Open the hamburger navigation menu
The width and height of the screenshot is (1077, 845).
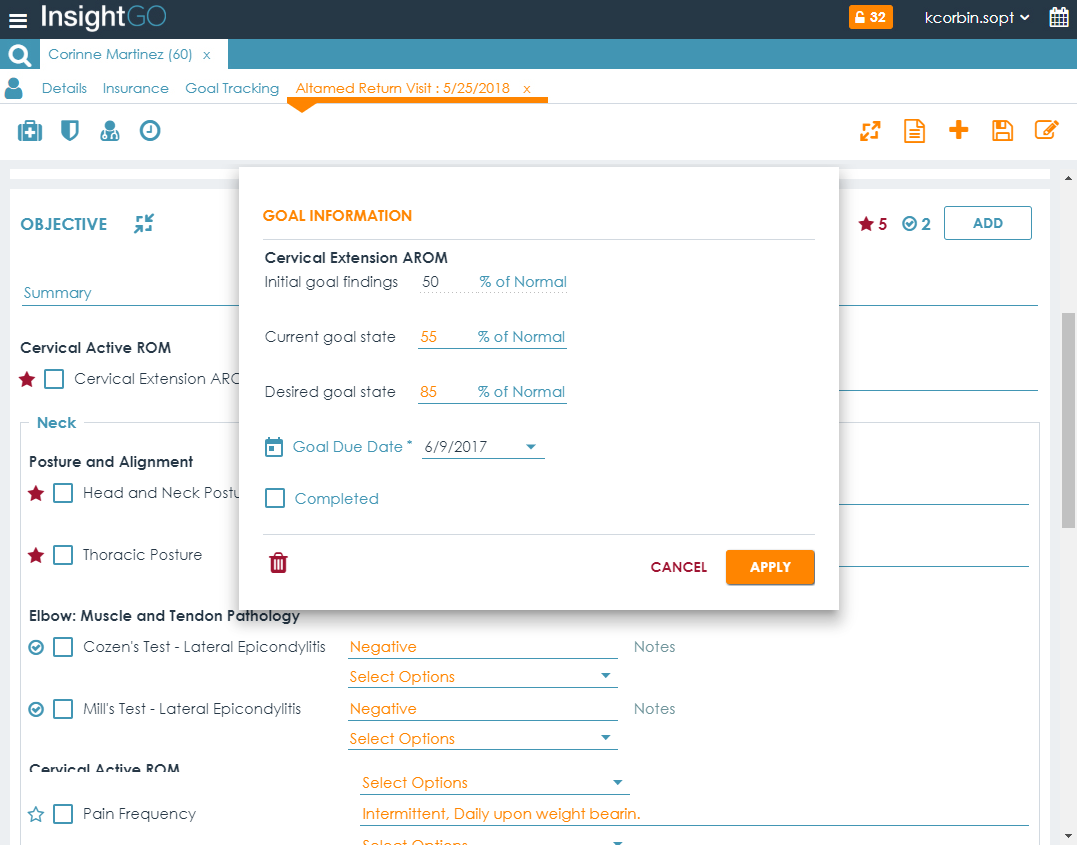pyautogui.click(x=18, y=19)
